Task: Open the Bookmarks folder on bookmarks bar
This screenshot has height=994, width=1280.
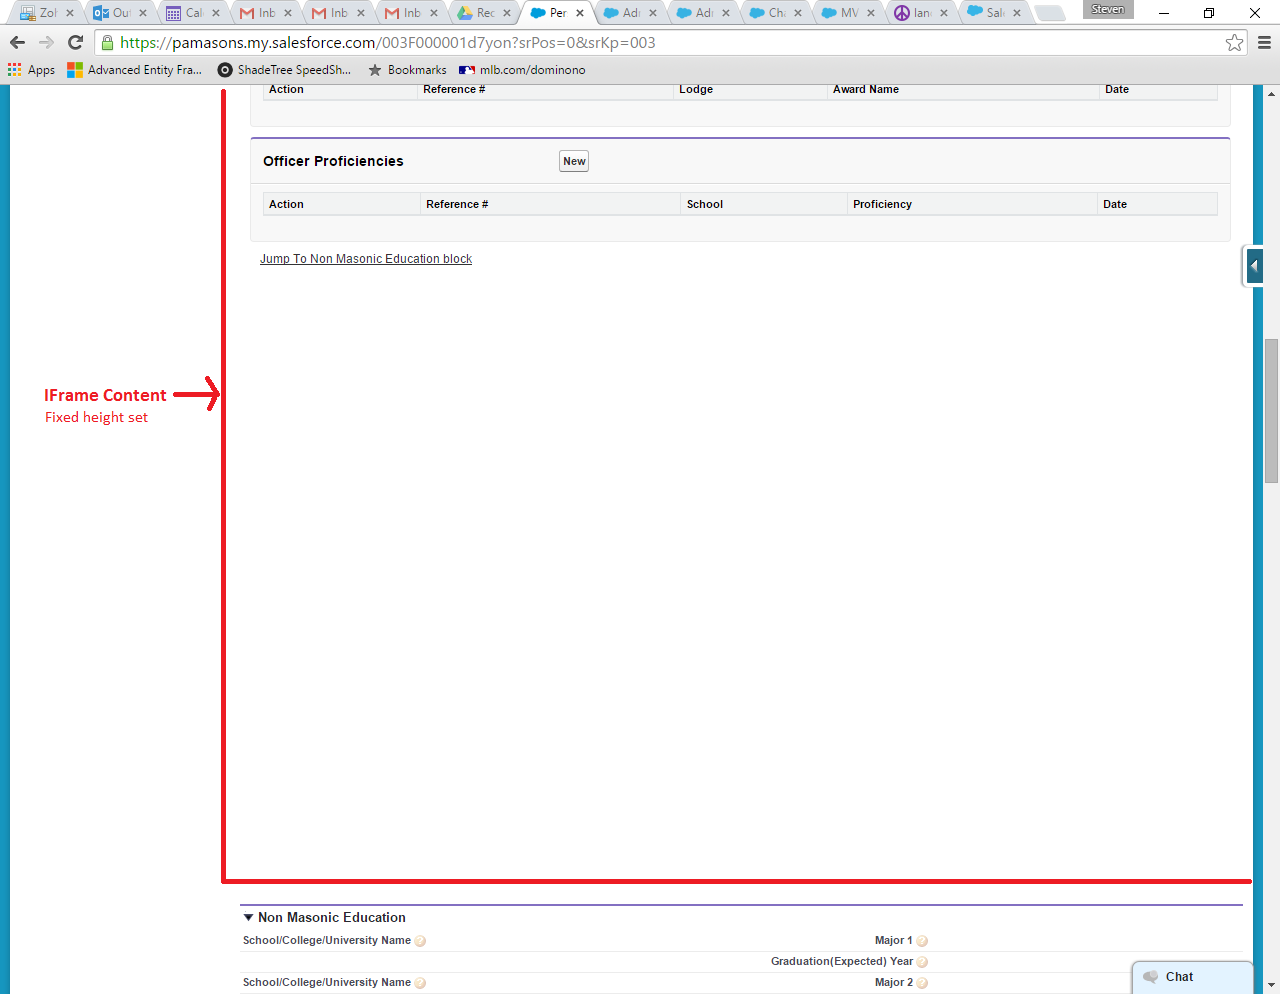Action: tap(407, 69)
